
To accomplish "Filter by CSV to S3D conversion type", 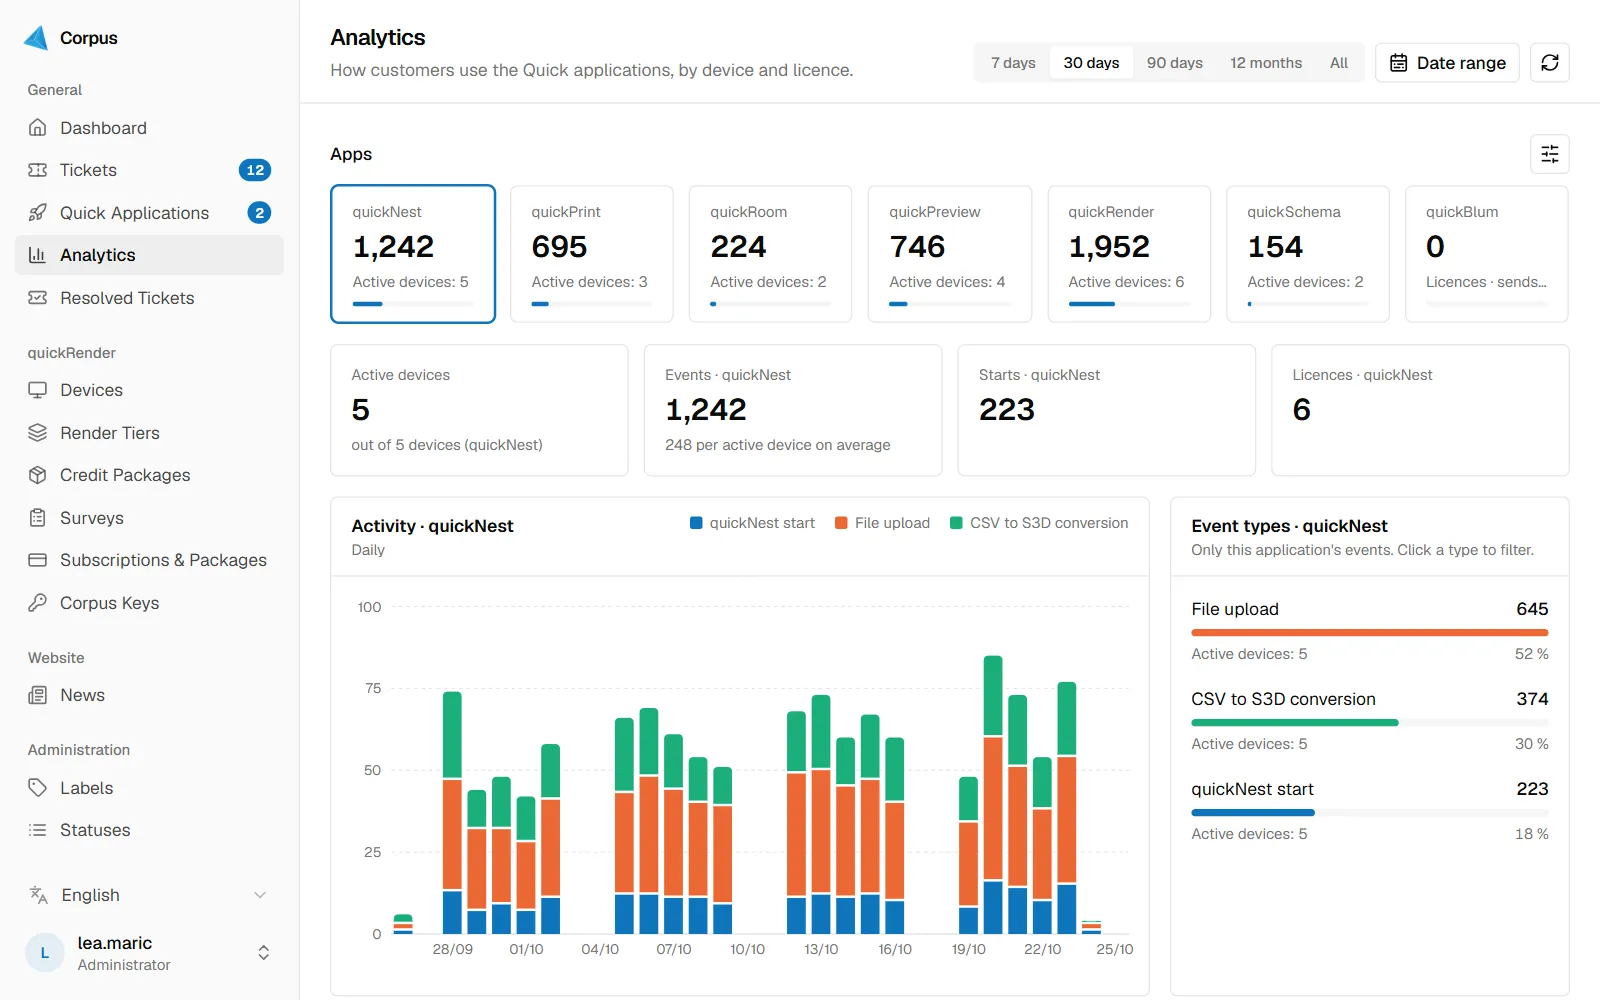I will [1370, 721].
